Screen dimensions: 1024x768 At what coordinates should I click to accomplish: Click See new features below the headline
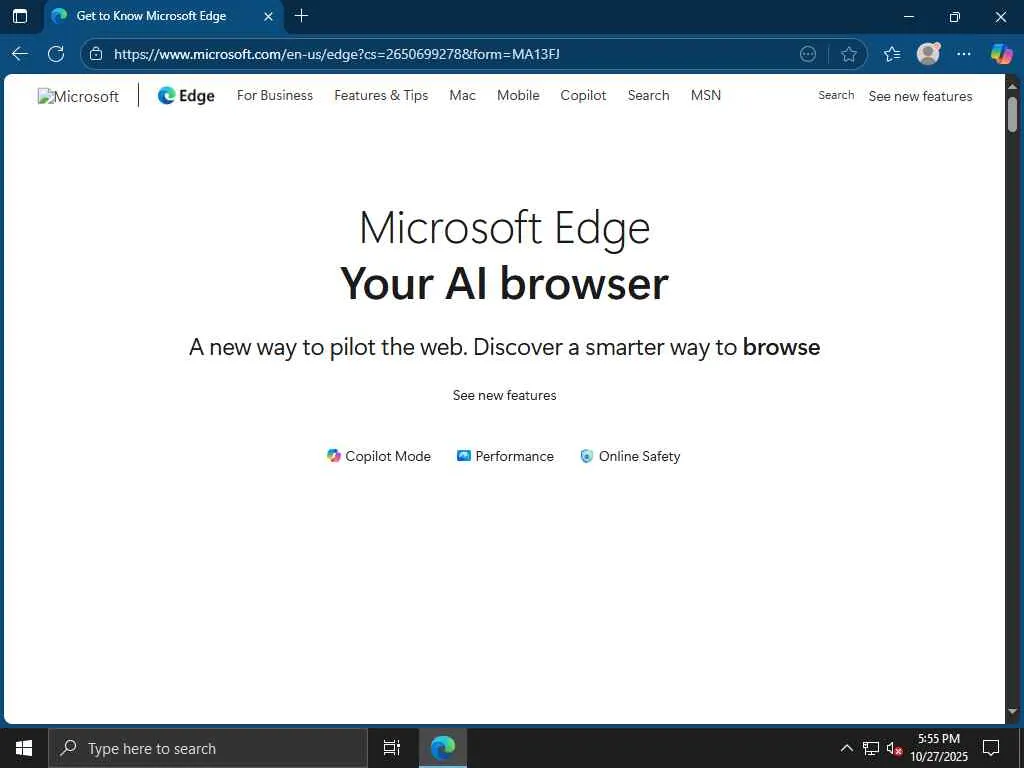pyautogui.click(x=504, y=395)
